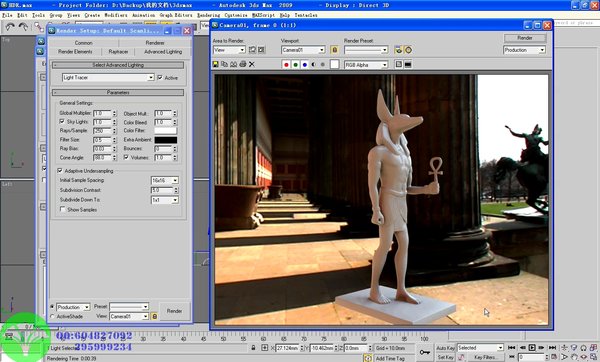Print the rendered image
The image size is (600, 362).
tap(243, 64)
